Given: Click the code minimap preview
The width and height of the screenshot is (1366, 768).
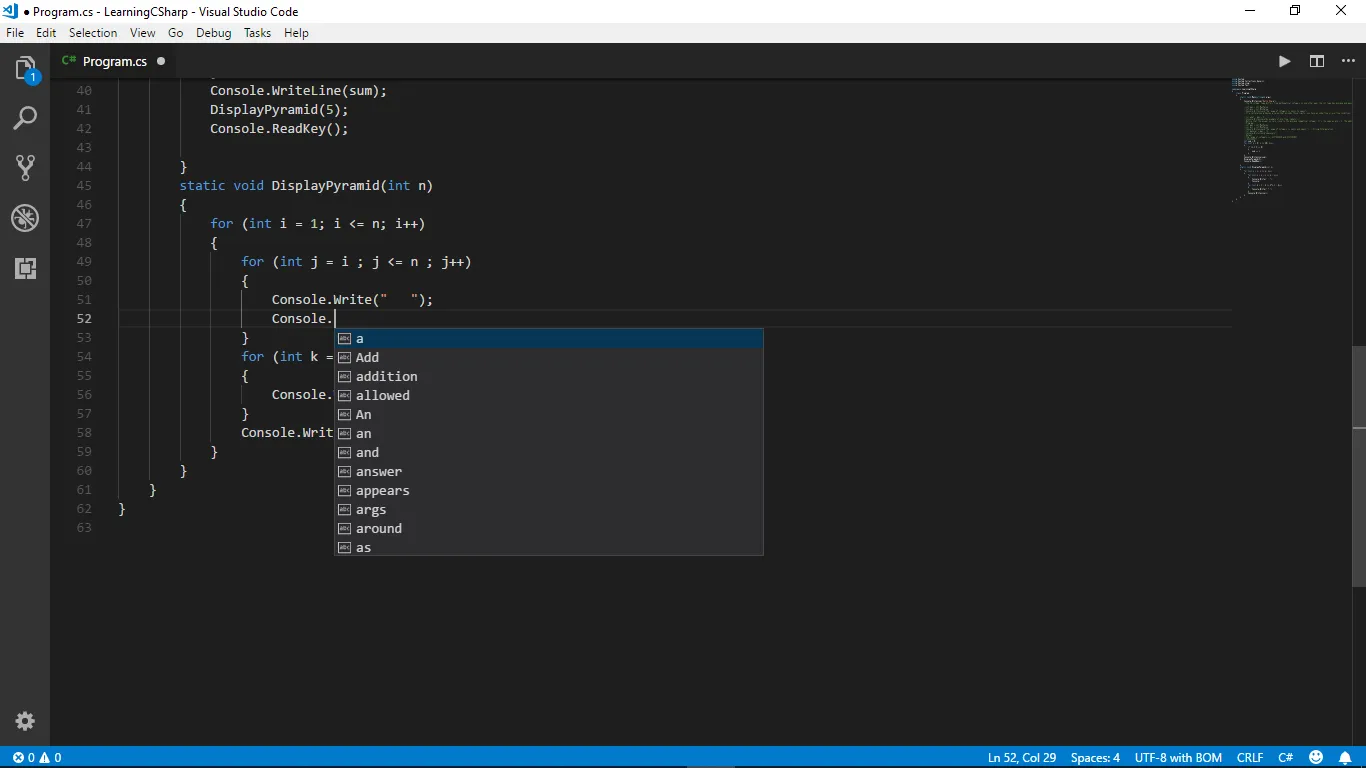Looking at the screenshot, I should [x=1292, y=140].
